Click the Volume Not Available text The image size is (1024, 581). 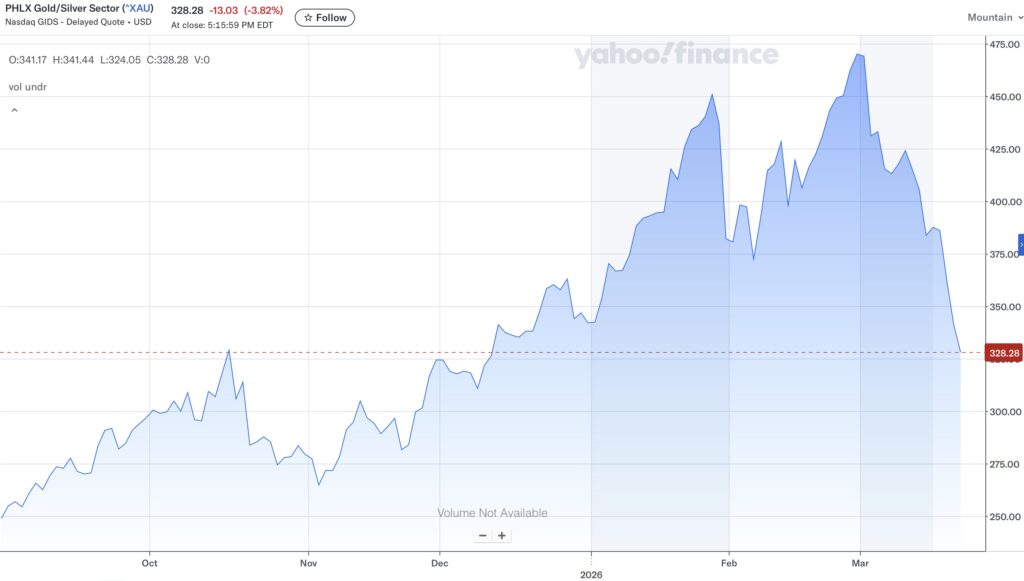point(492,513)
